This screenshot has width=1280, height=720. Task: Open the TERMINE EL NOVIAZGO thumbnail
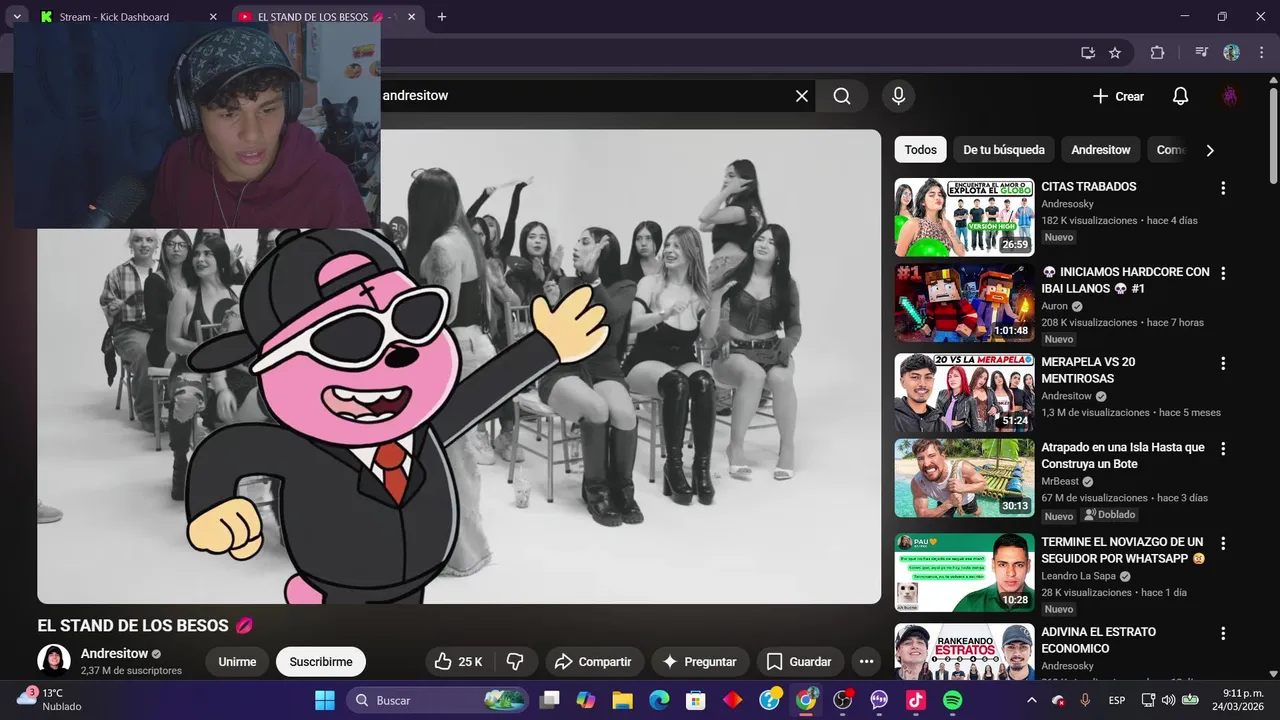tap(964, 573)
